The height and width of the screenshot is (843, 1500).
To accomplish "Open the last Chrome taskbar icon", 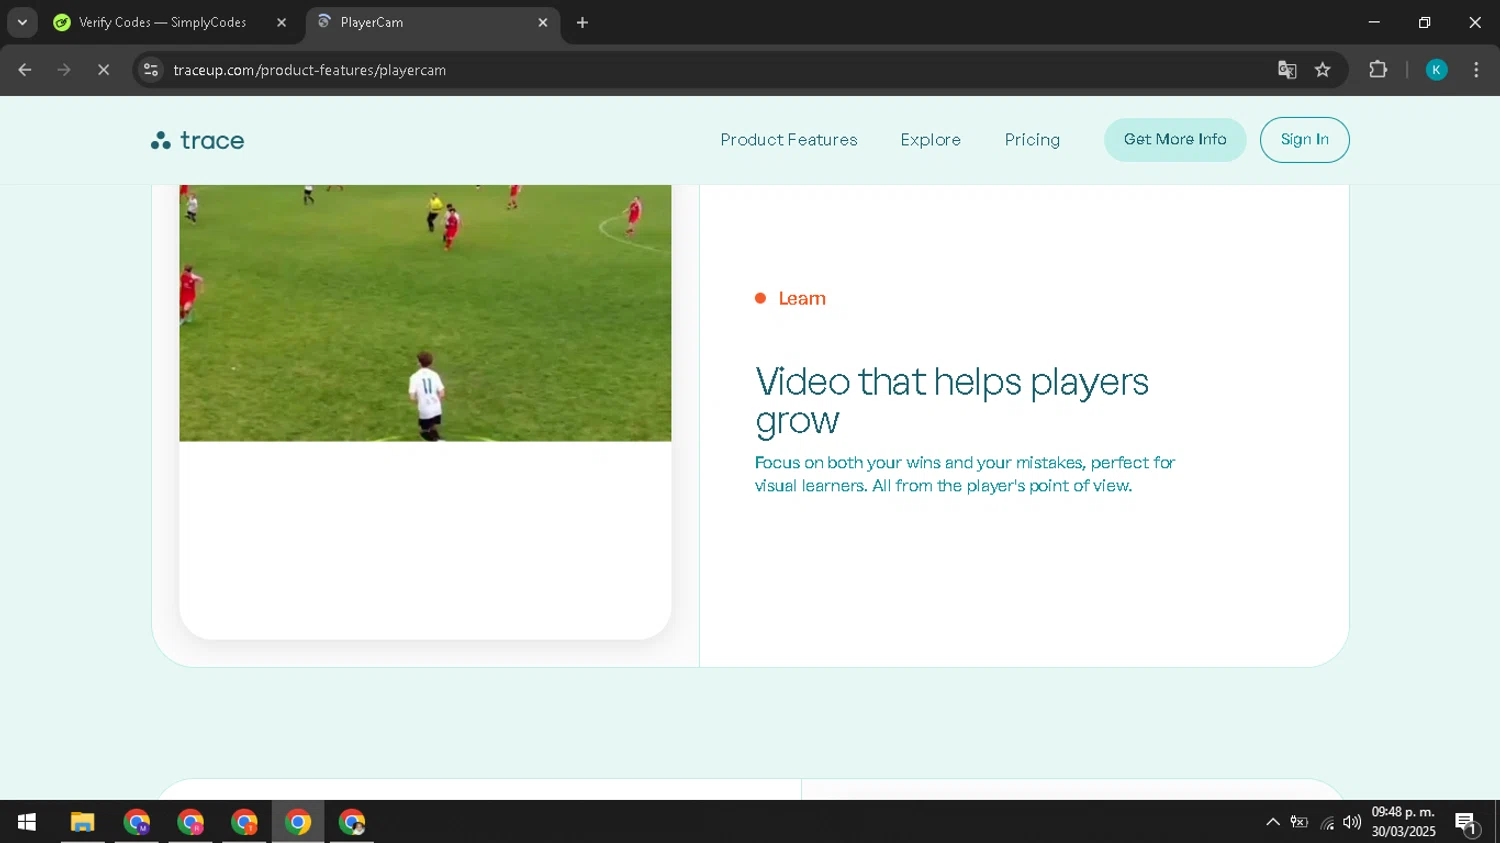I will (x=352, y=822).
